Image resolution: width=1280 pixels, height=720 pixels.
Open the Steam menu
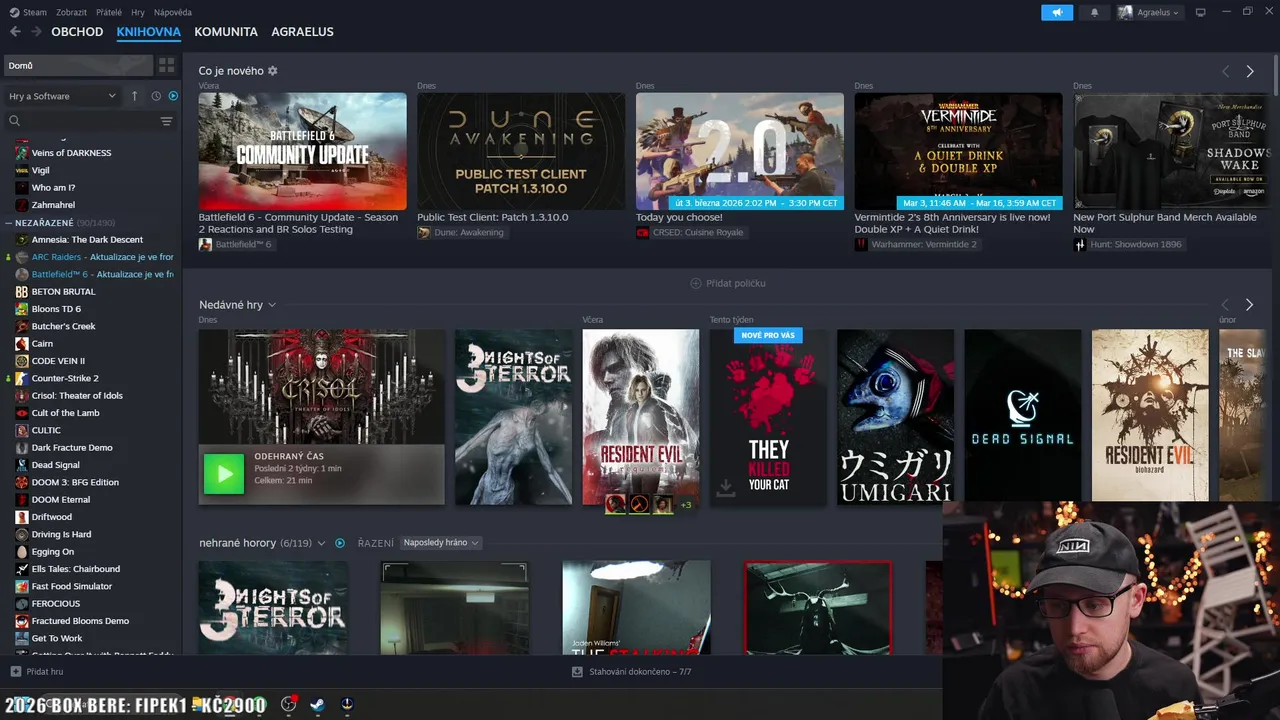[28, 12]
